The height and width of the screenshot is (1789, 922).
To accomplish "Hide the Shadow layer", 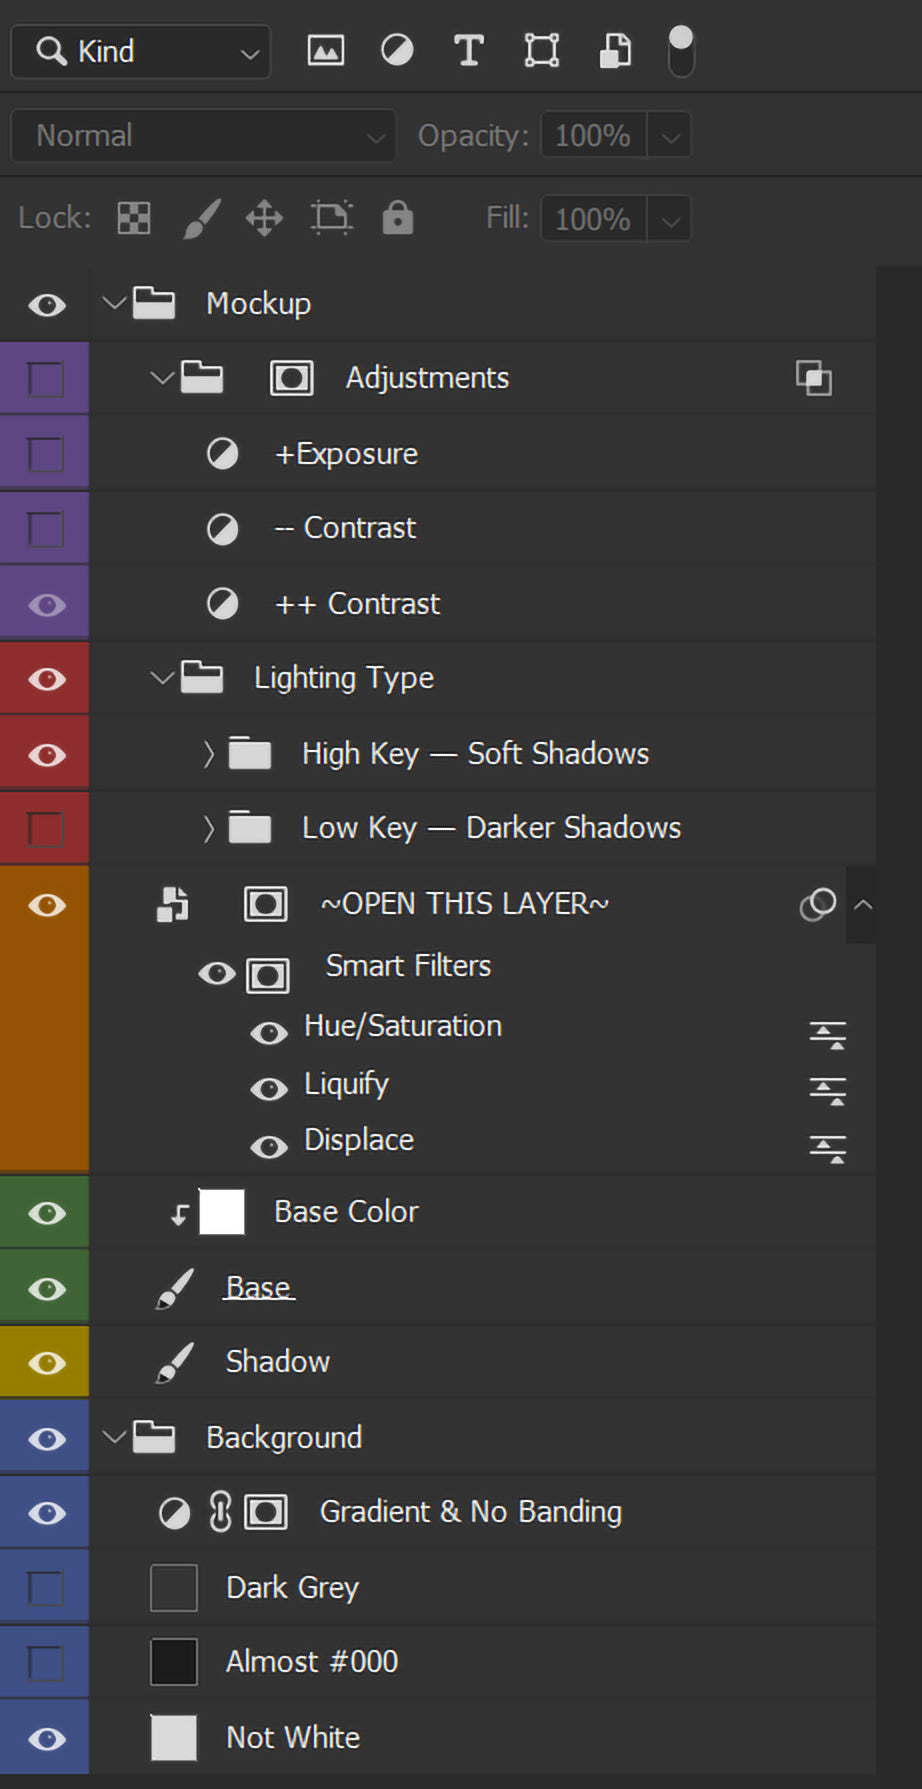I will [46, 1362].
